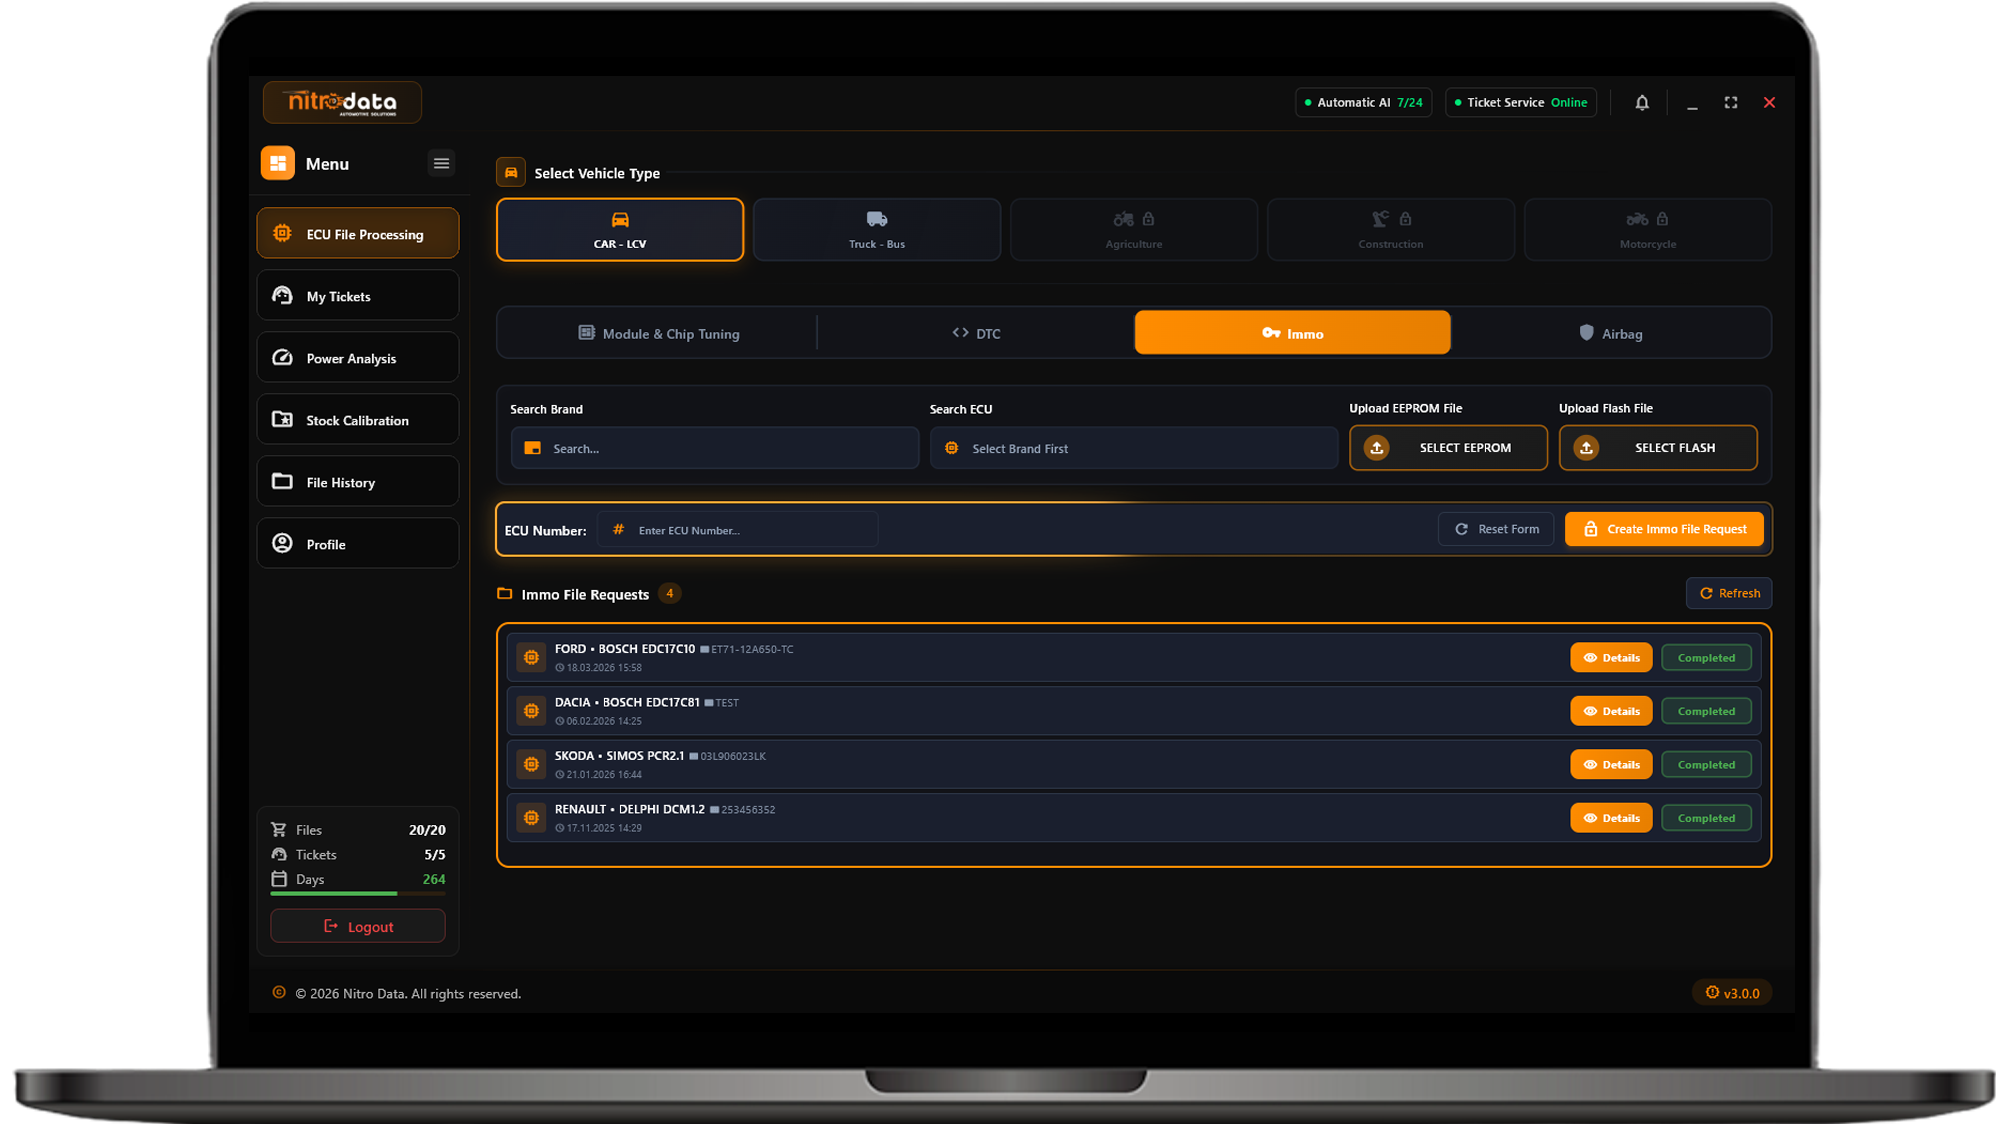Viewport: 2000px width, 1124px height.
Task: Click Completed status of DACIA request
Action: click(1706, 711)
